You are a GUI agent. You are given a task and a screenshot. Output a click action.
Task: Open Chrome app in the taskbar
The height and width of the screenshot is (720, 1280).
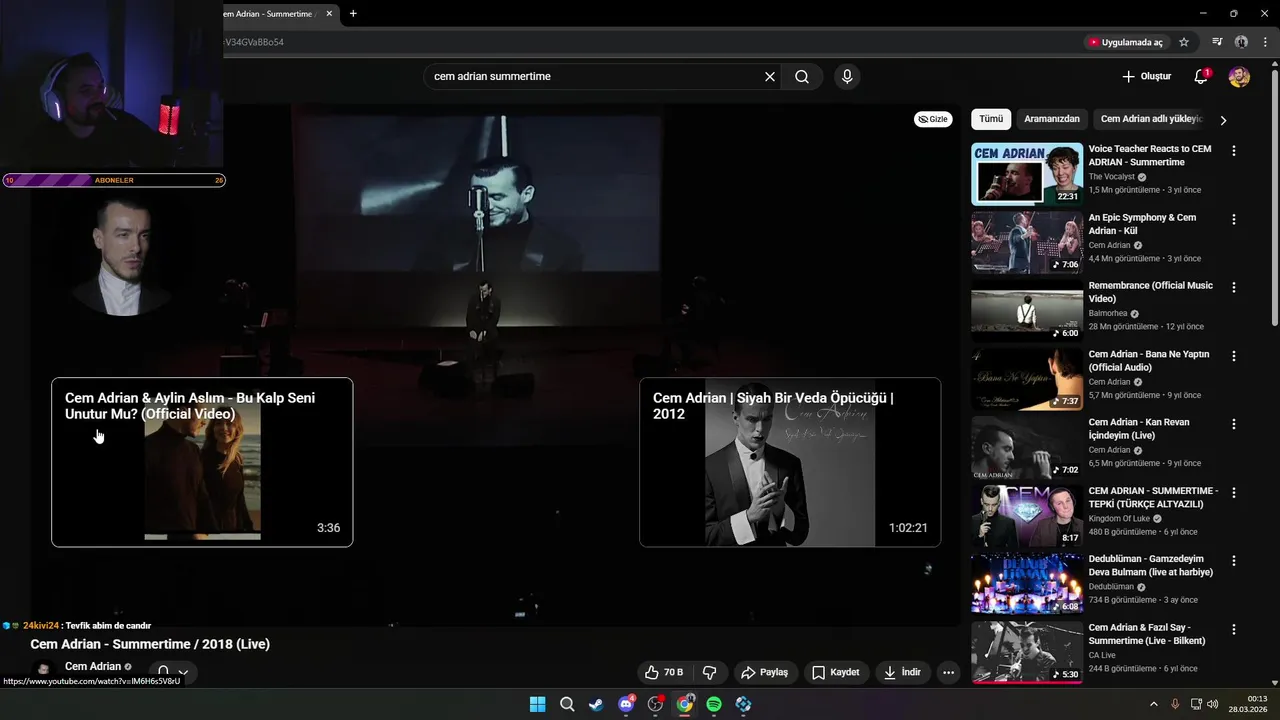(685, 704)
